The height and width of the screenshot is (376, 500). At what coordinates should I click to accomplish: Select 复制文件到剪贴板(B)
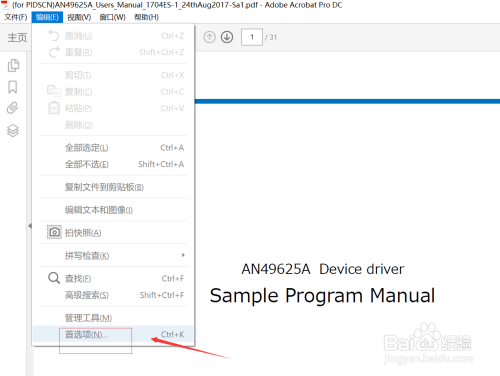(113, 187)
